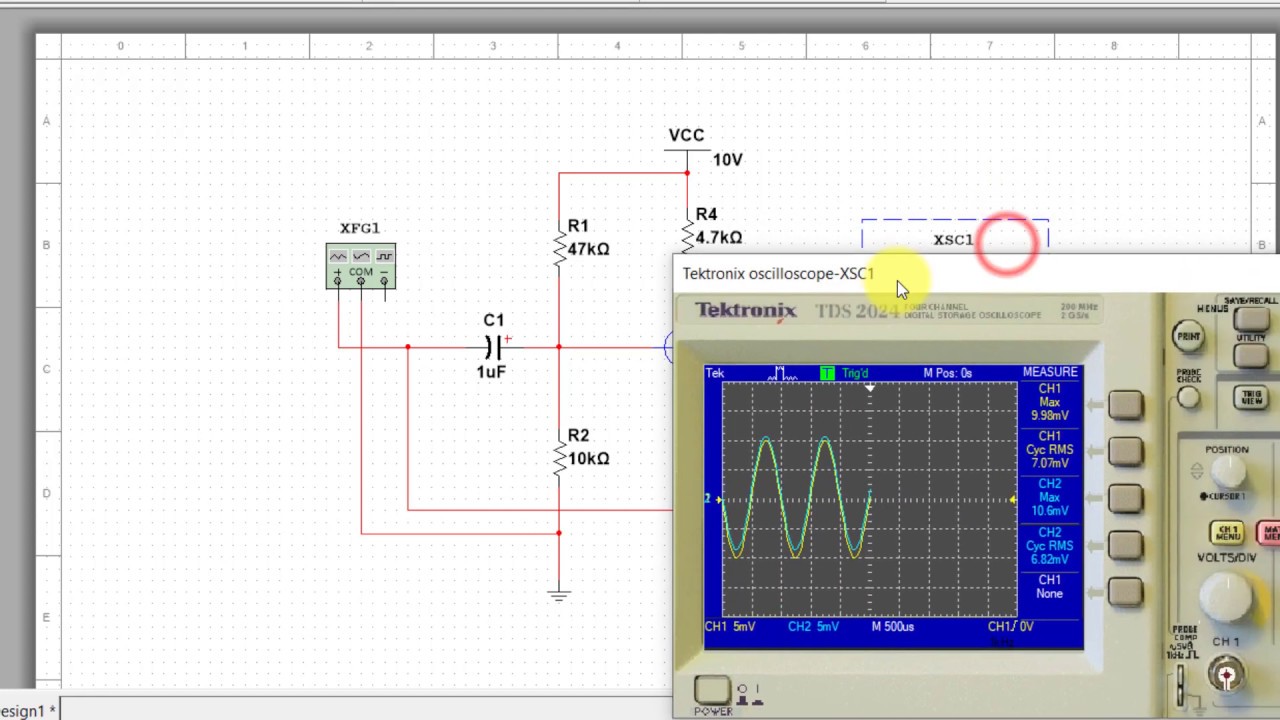Click the square wave icon on XFG1
The width and height of the screenshot is (1280, 720).
tap(384, 257)
